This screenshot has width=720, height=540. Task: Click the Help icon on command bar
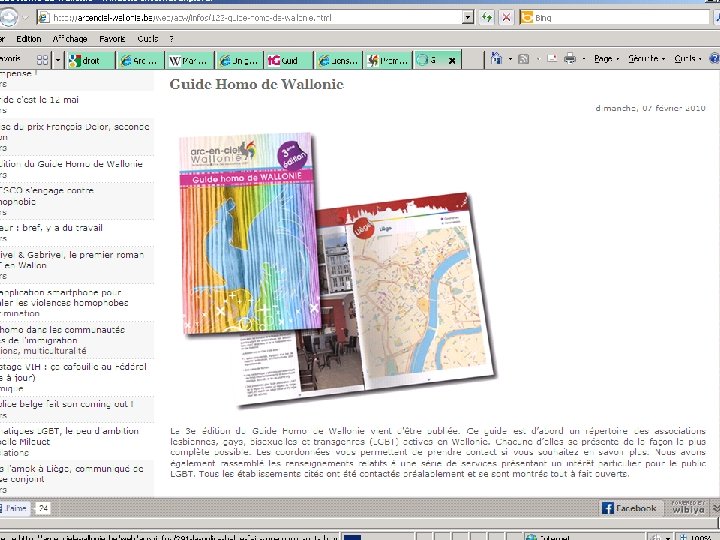tap(714, 59)
